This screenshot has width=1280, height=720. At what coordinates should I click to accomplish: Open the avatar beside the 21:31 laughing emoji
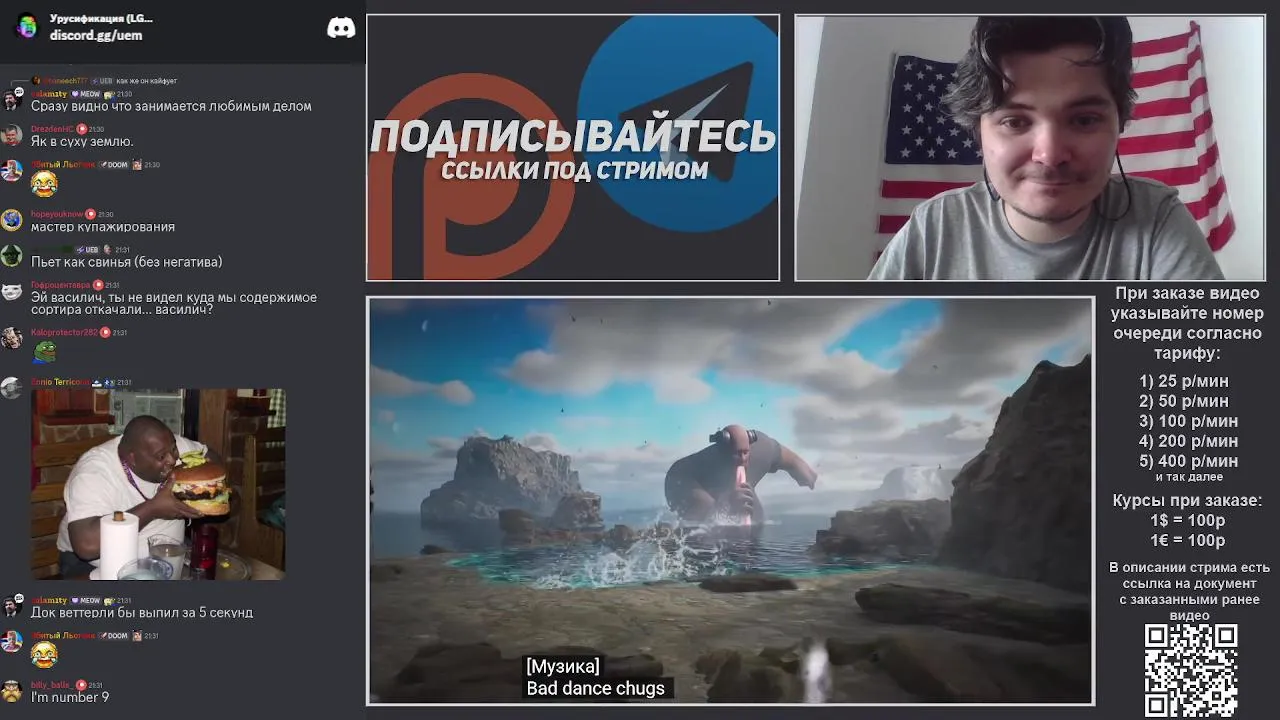pyautogui.click(x=11, y=642)
